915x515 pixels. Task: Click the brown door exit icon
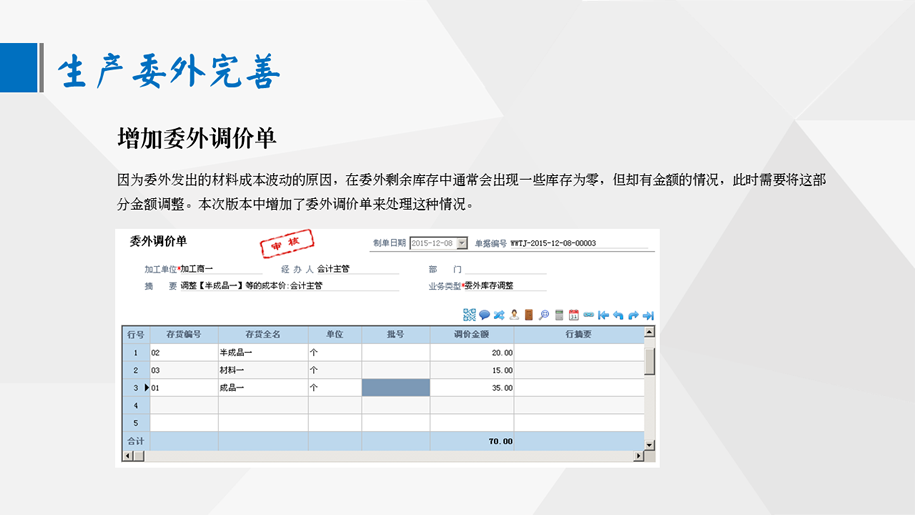(x=529, y=315)
